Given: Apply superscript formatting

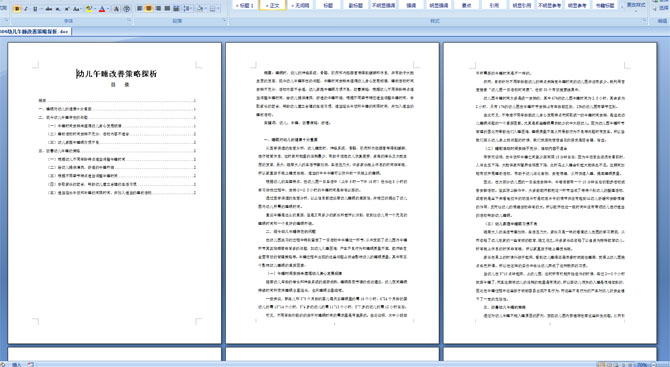Looking at the screenshot, I should (x=67, y=9).
